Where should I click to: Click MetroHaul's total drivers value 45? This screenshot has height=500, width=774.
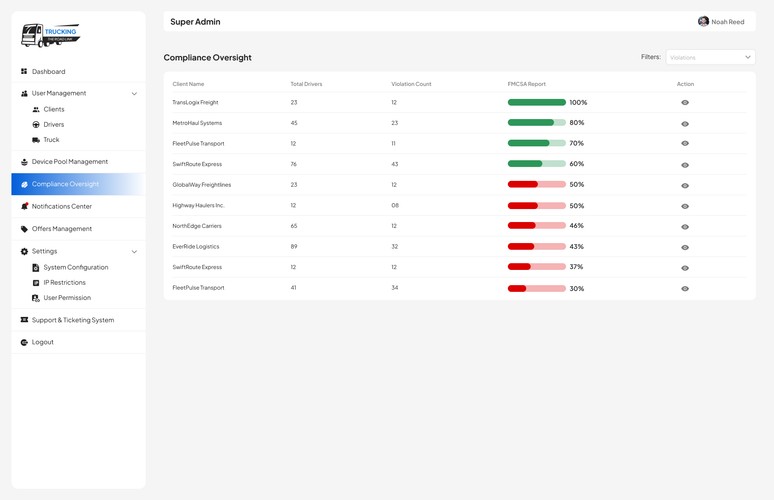[294, 123]
